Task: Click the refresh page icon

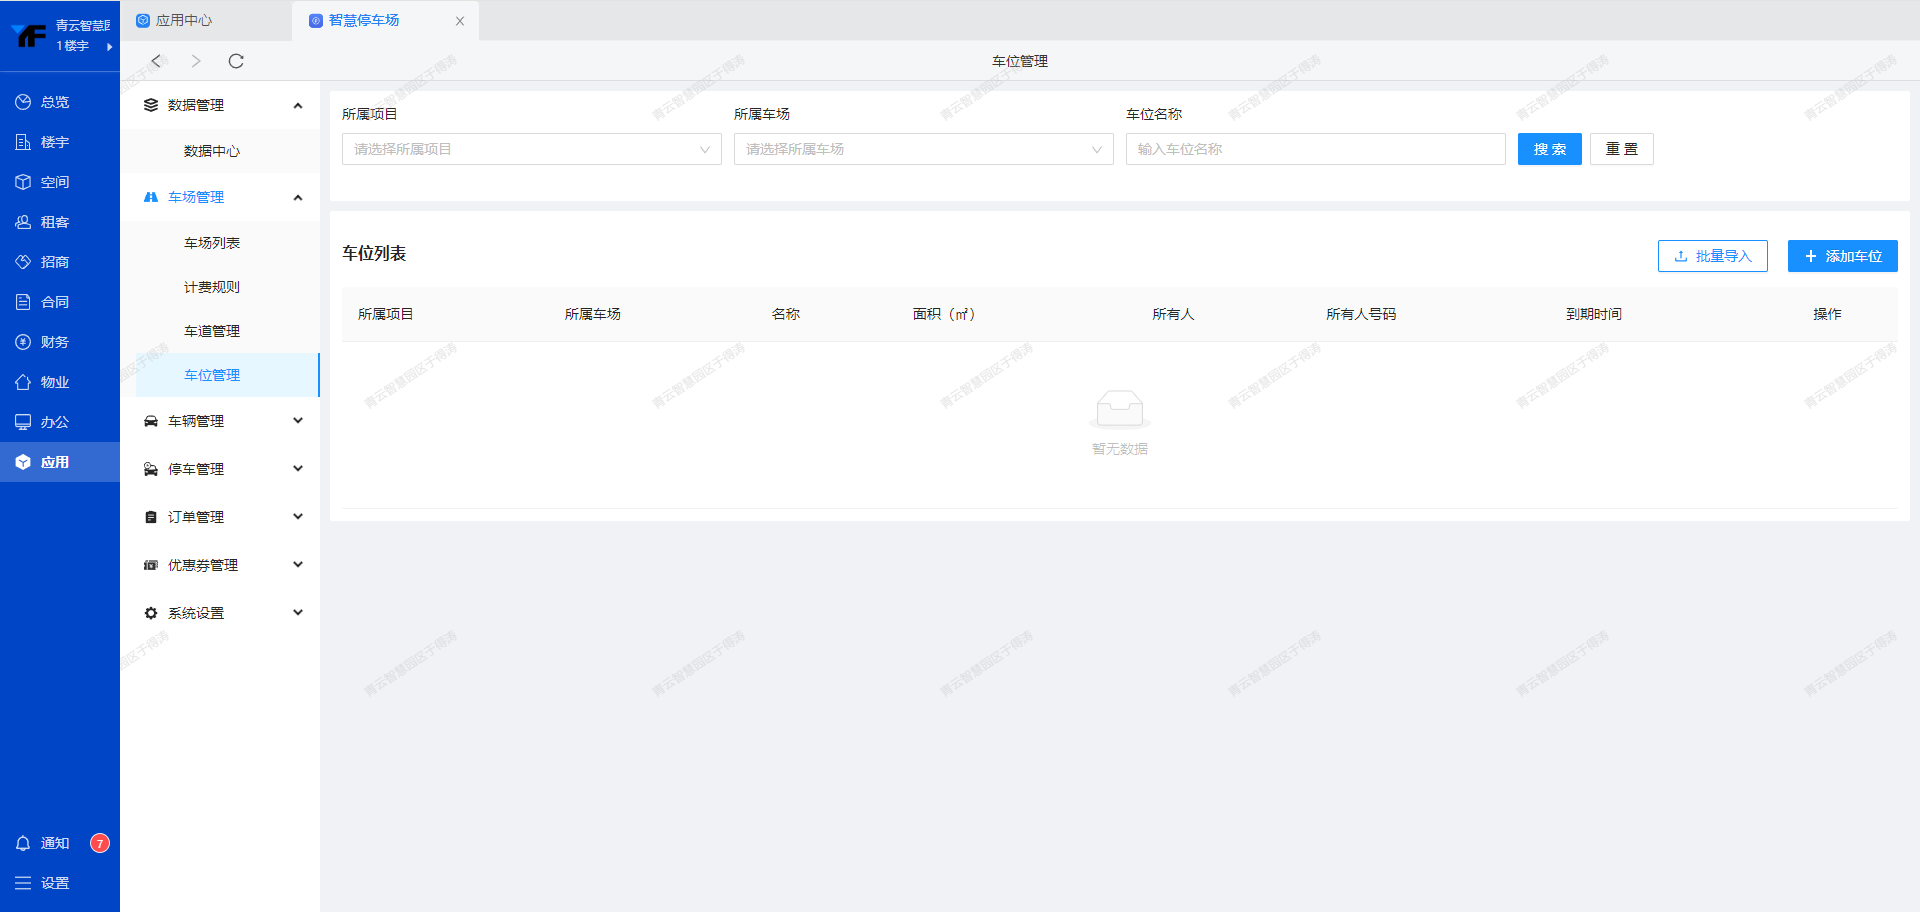Action: [236, 61]
